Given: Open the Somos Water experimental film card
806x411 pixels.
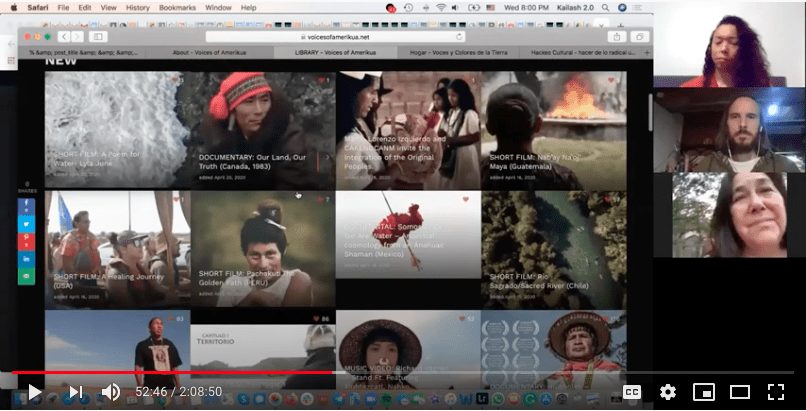Looking at the screenshot, I should point(408,235).
